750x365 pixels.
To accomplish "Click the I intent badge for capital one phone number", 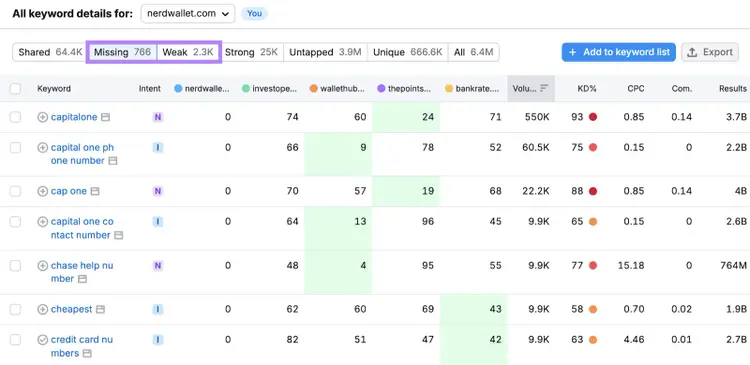I will tap(158, 148).
